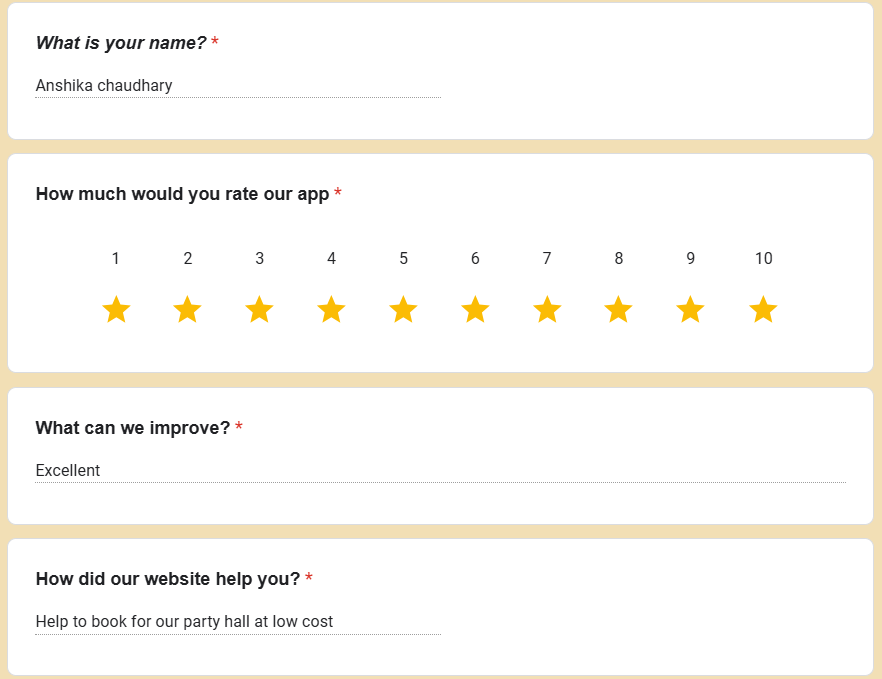Select the 9 star rating
The image size is (882, 679).
point(690,310)
